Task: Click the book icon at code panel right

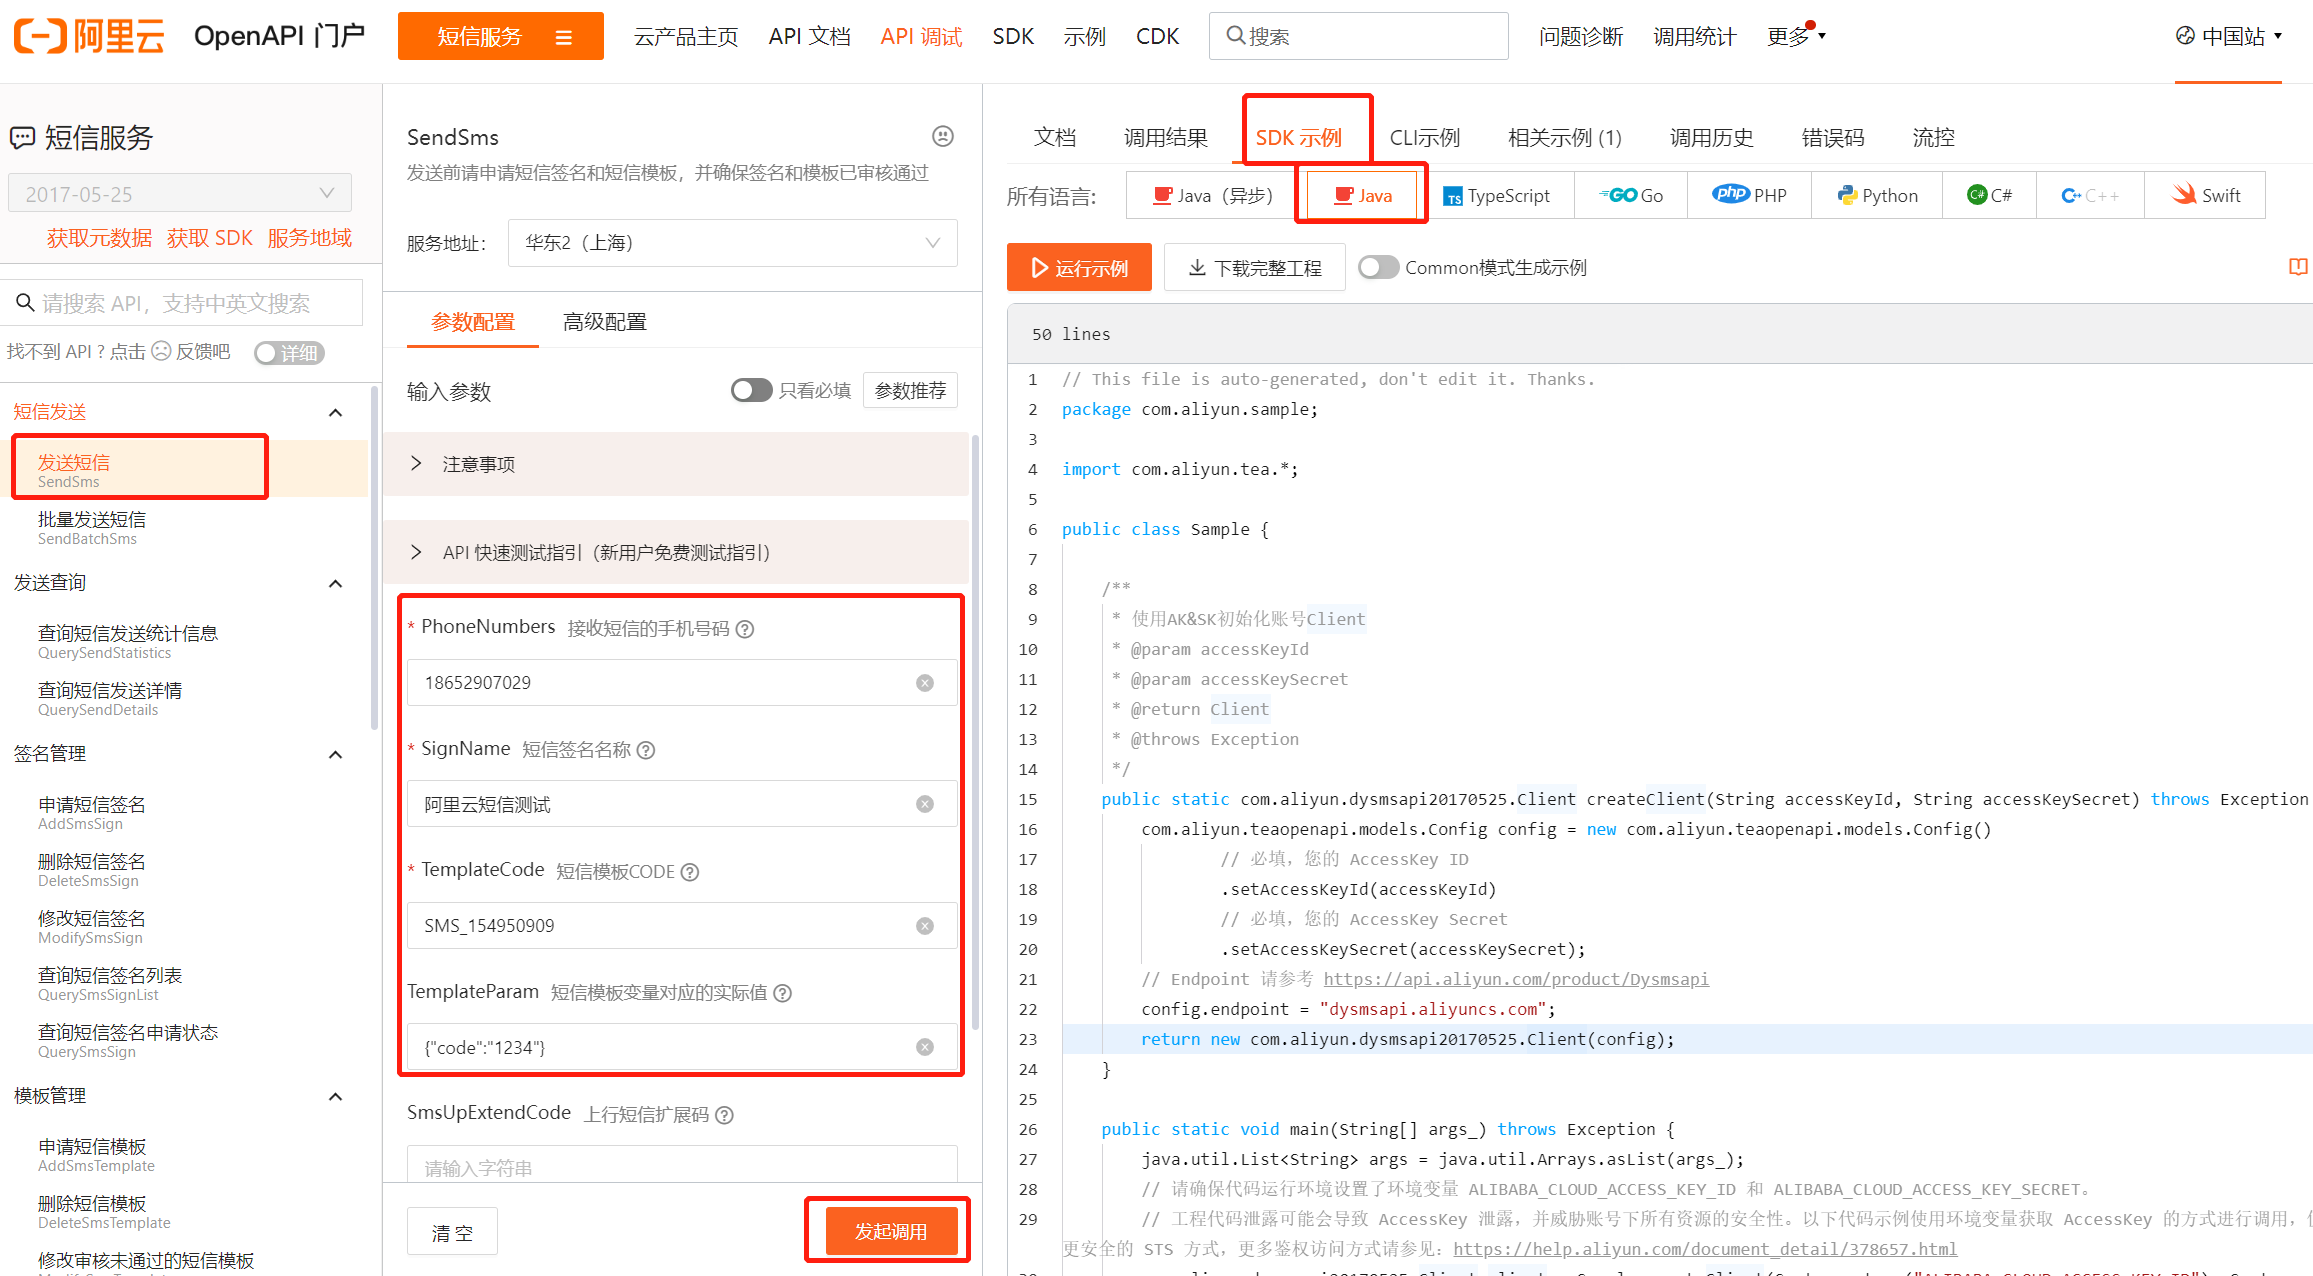Action: (2298, 267)
